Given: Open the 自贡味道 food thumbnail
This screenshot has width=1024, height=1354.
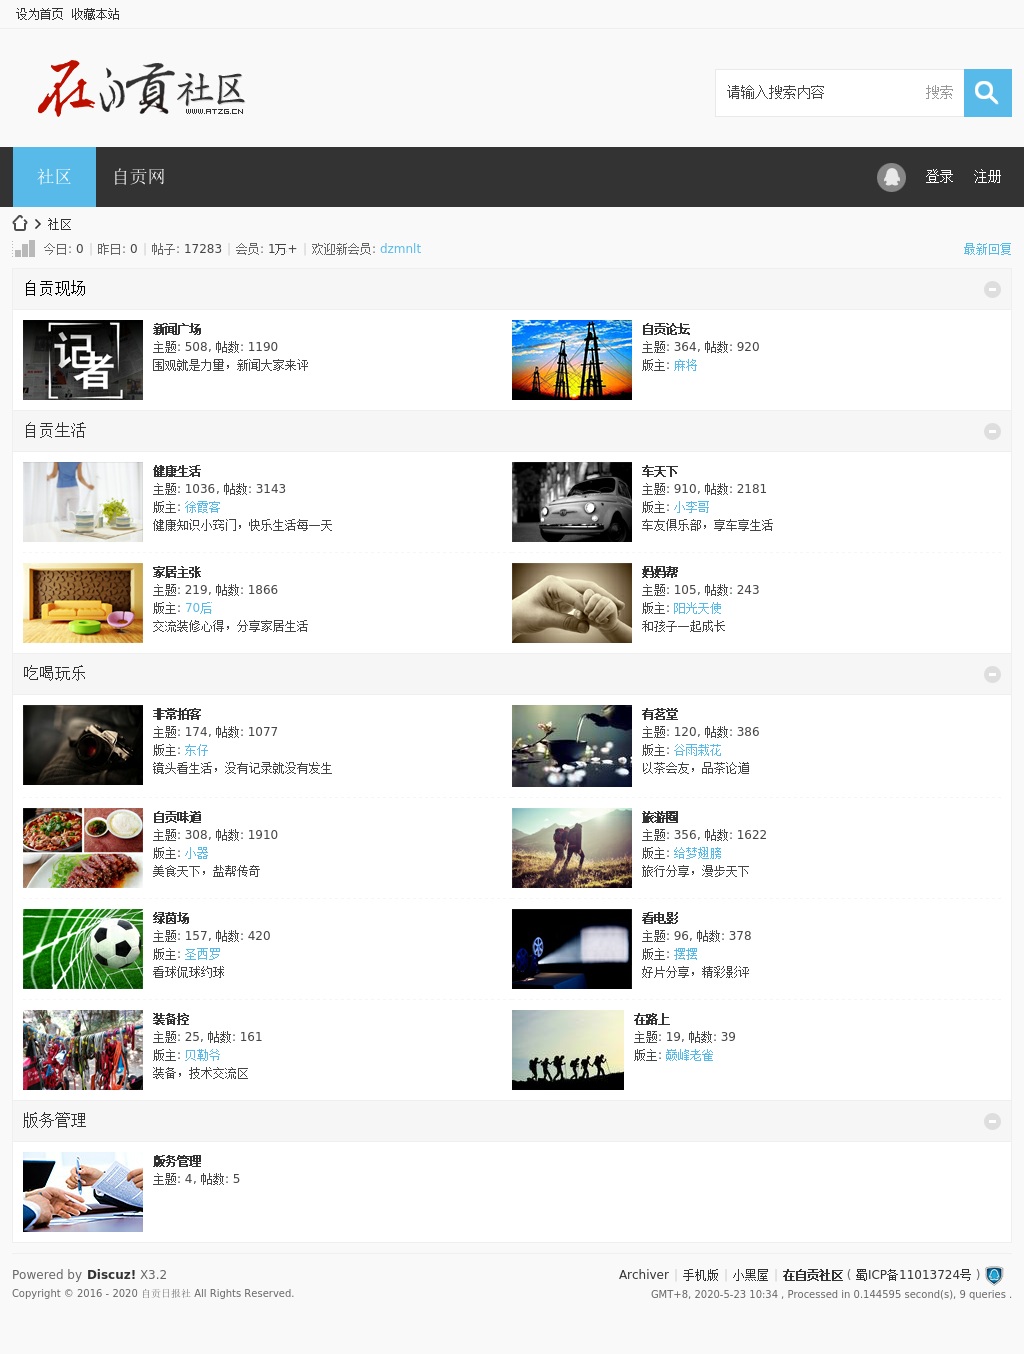Looking at the screenshot, I should click(x=83, y=848).
